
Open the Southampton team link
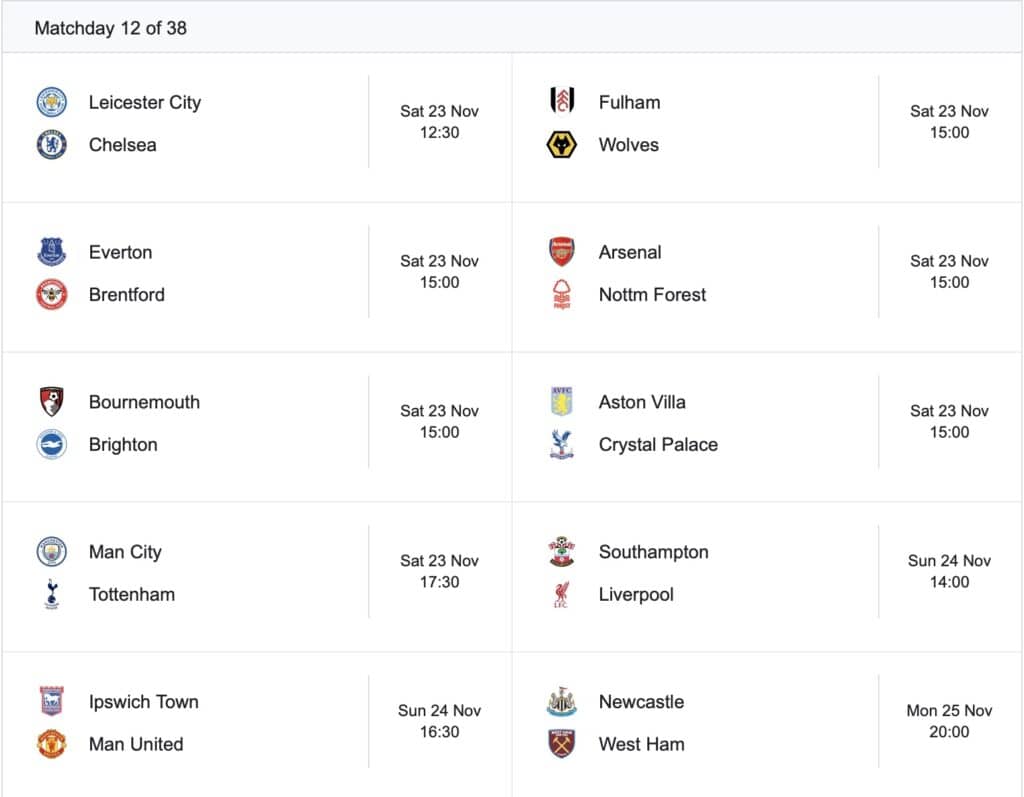point(653,552)
